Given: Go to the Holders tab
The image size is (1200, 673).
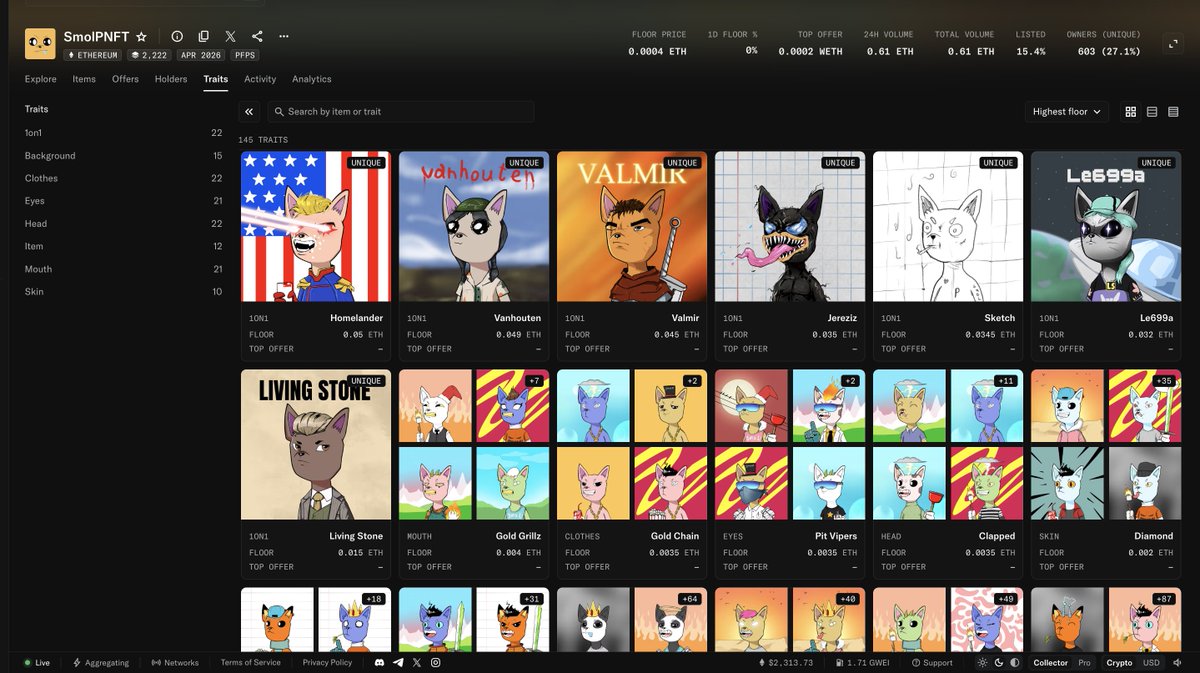Looking at the screenshot, I should pos(171,79).
